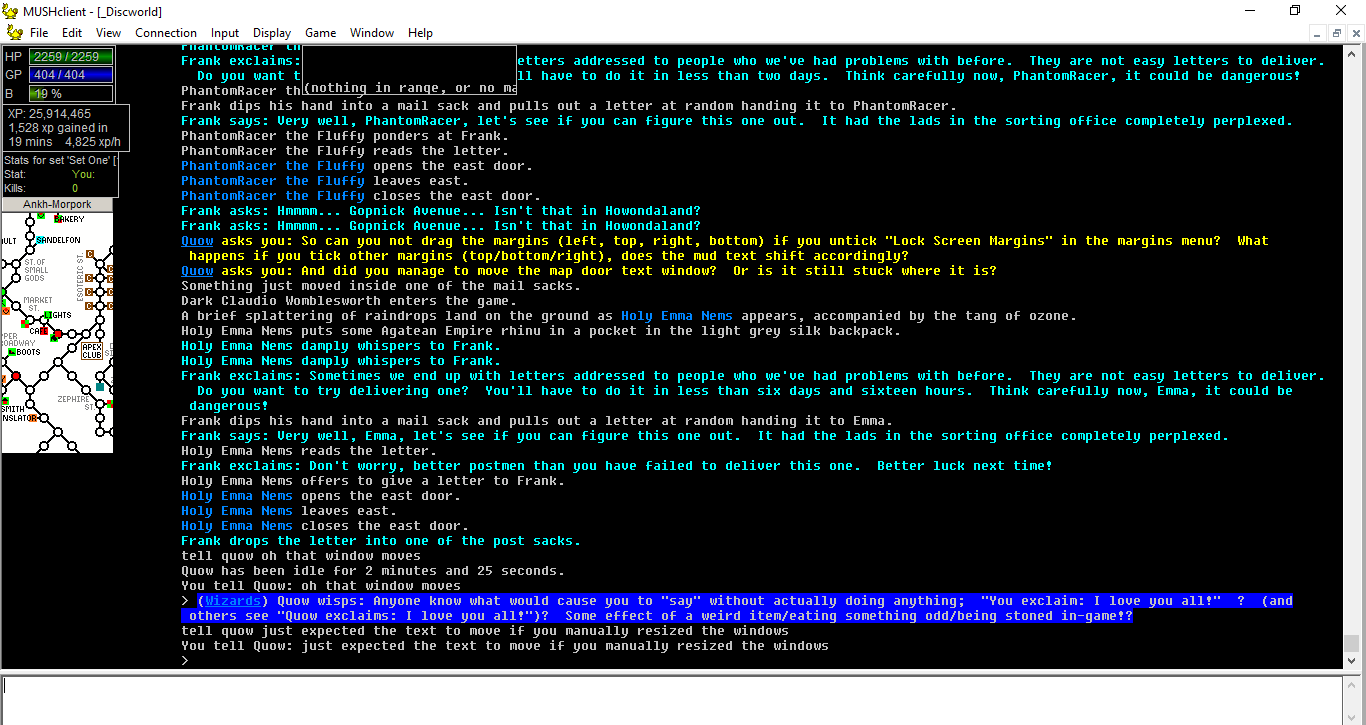The width and height of the screenshot is (1366, 725).
Task: Select the teal square marker near Zephire St.
Action: [x=99, y=387]
